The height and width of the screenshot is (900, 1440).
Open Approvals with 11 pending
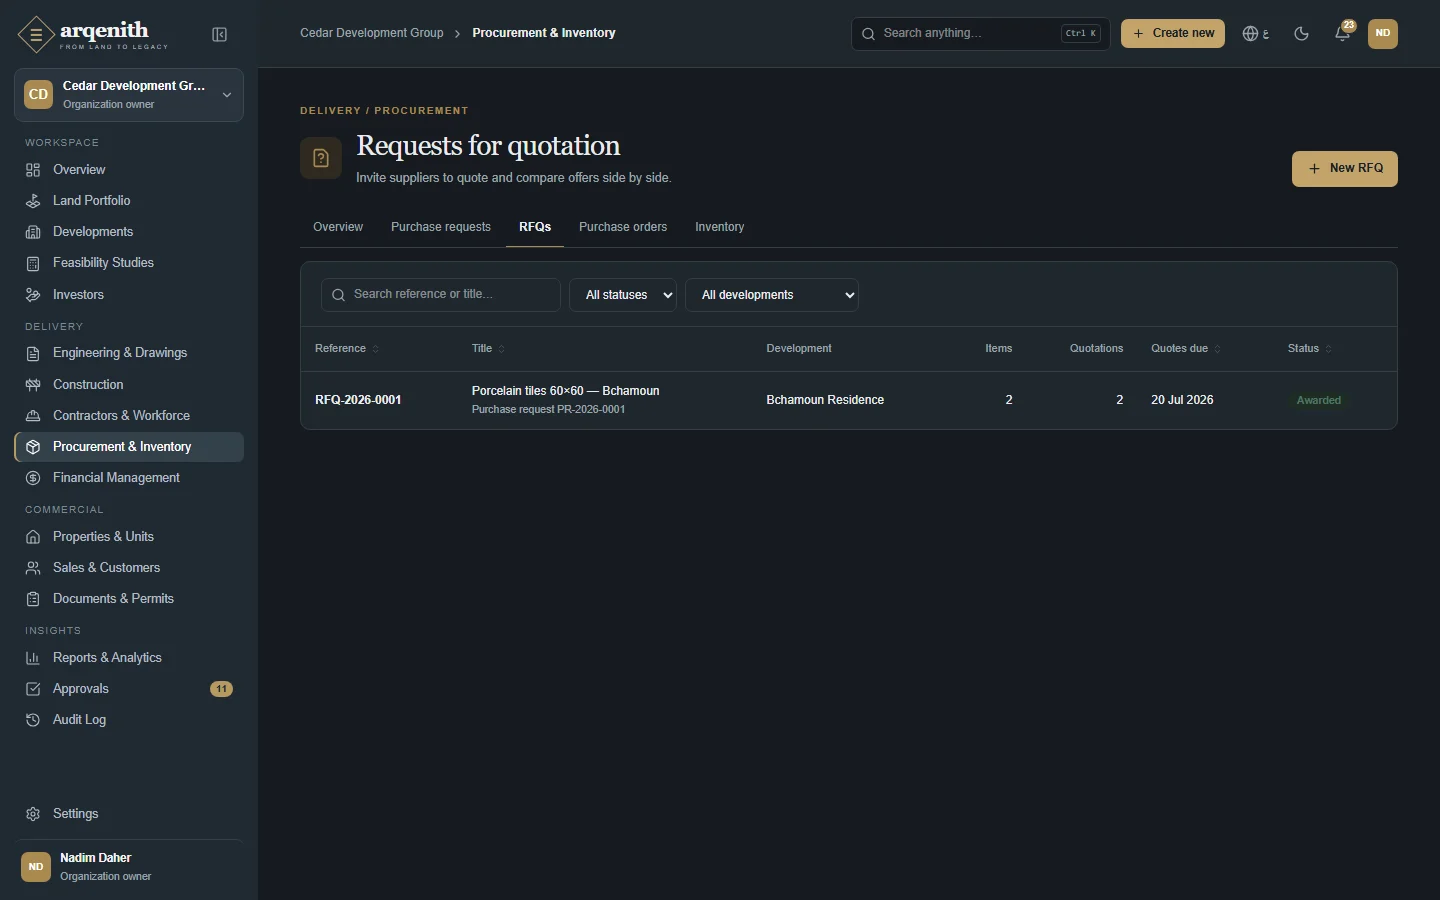(129, 688)
